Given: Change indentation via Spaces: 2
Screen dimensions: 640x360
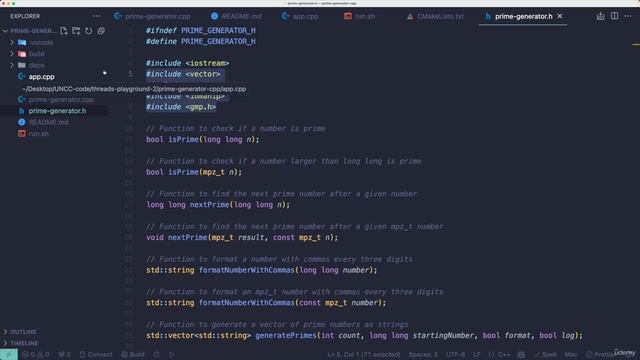Looking at the screenshot, I should pos(423,354).
